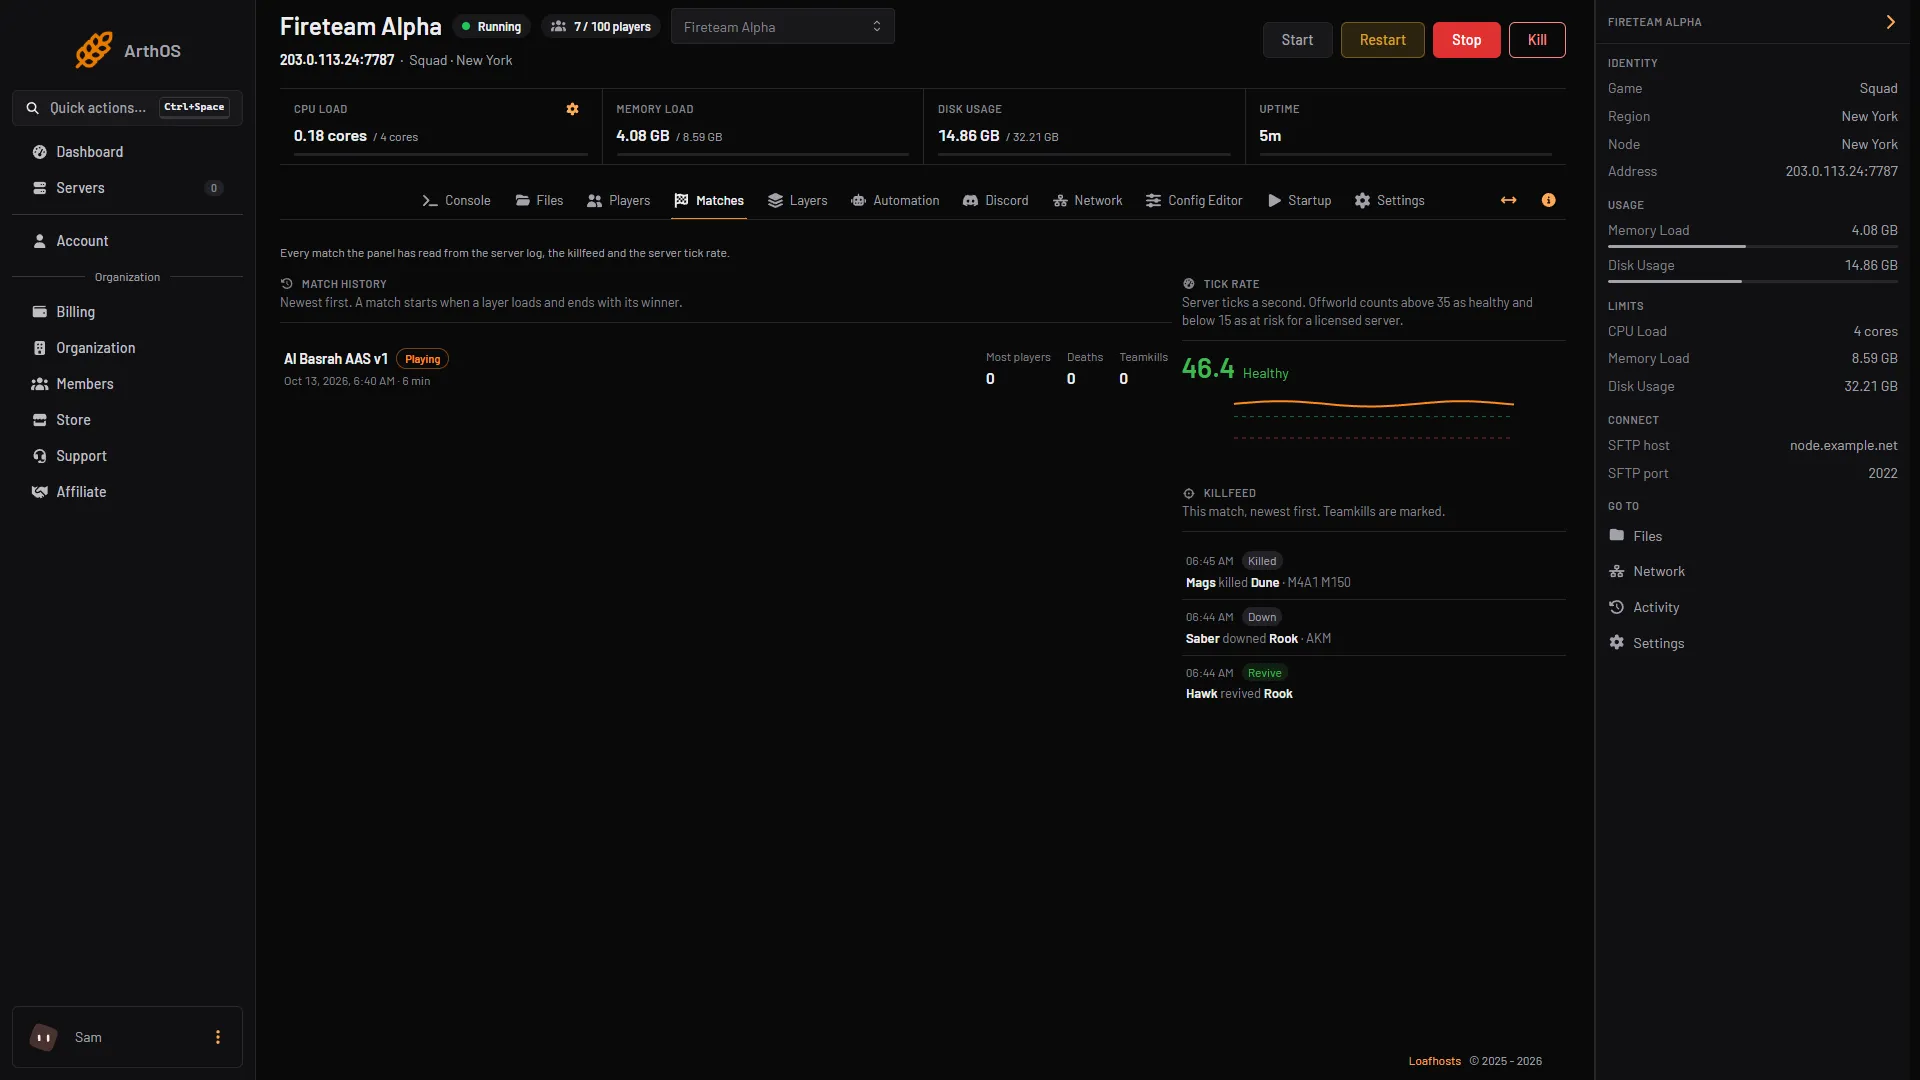
Task: Click the Kill server button
Action: click(1537, 40)
